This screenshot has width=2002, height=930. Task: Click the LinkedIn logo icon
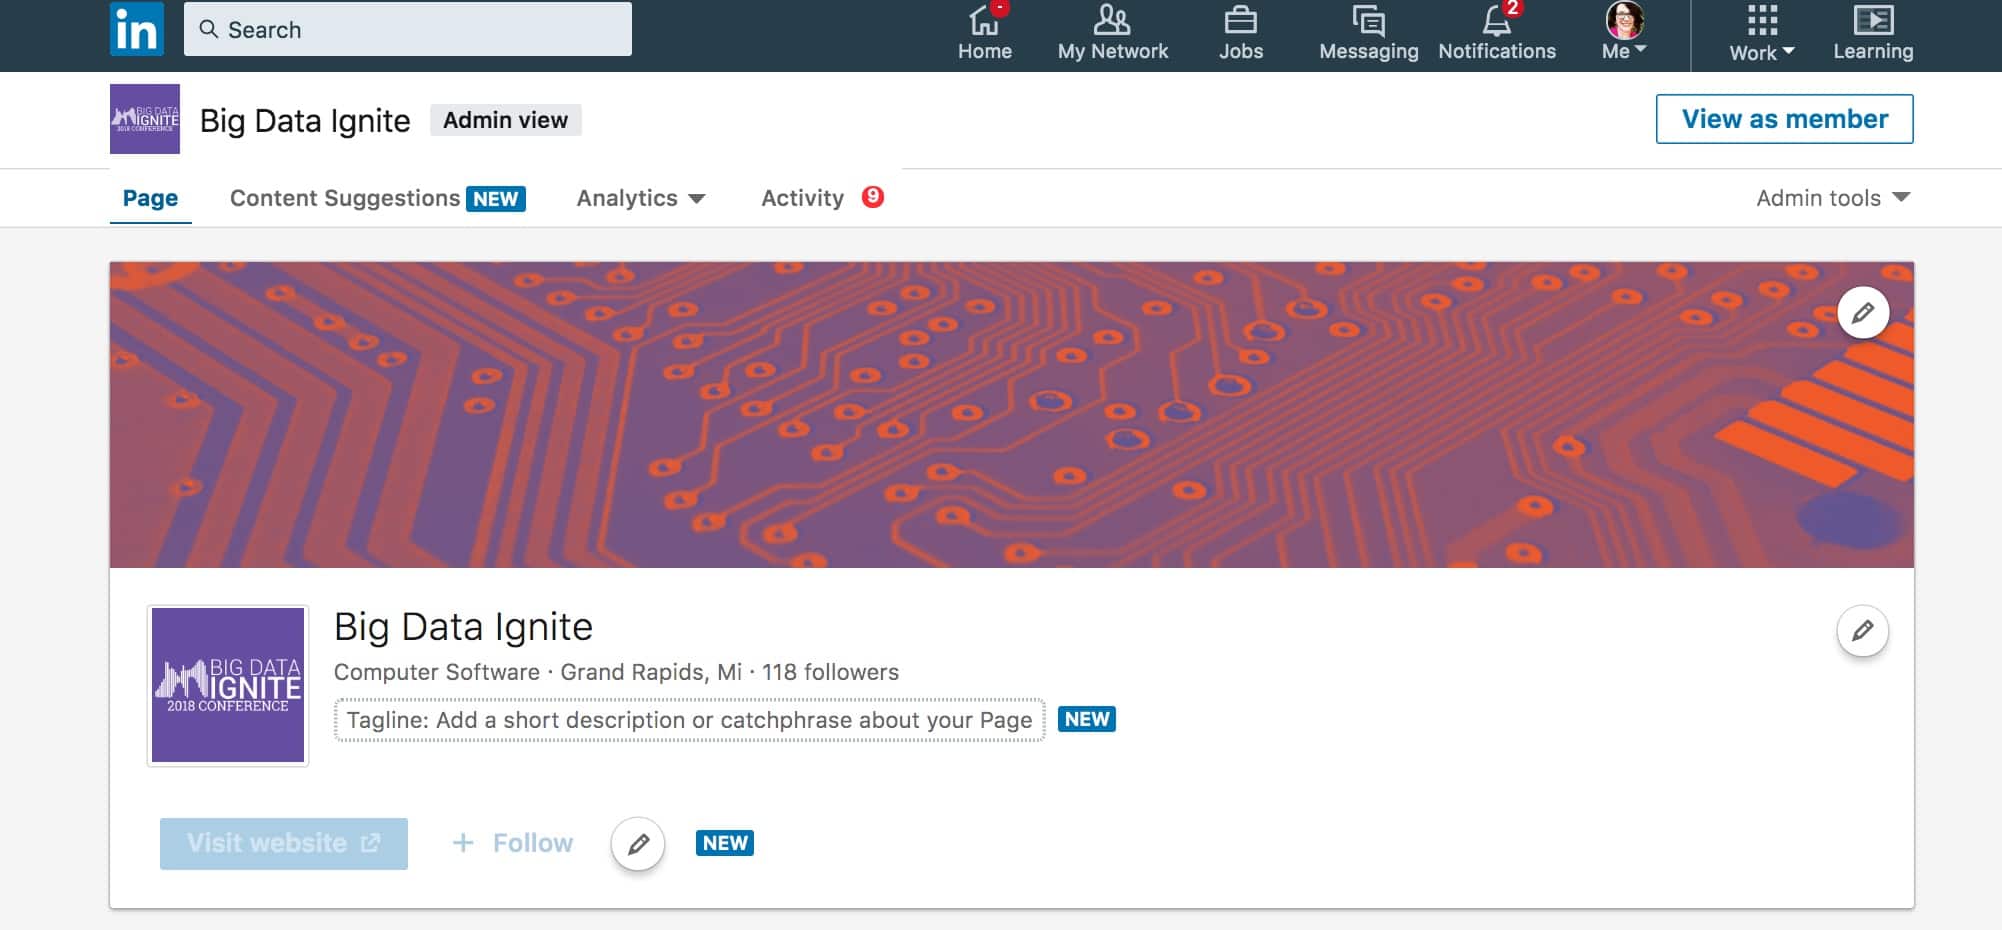point(137,29)
